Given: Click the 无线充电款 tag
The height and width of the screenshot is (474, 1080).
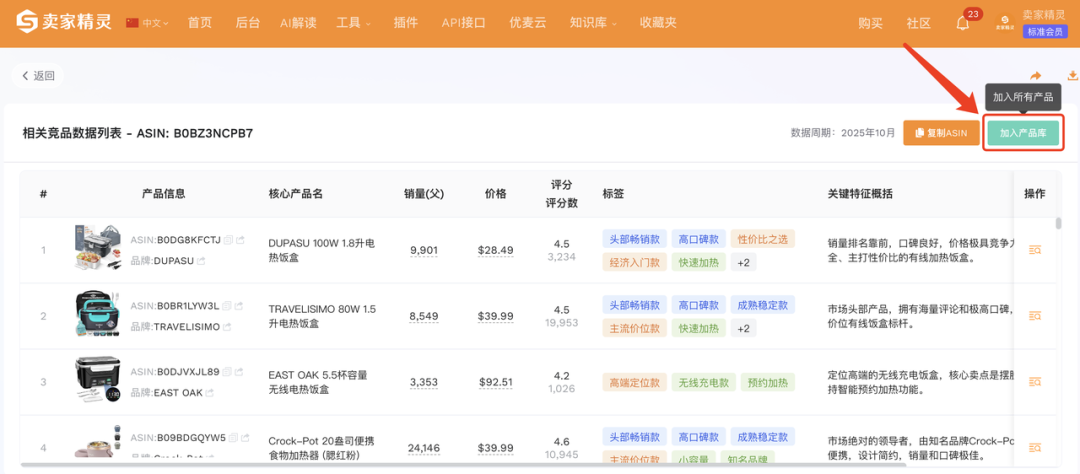Looking at the screenshot, I should 703,382.
